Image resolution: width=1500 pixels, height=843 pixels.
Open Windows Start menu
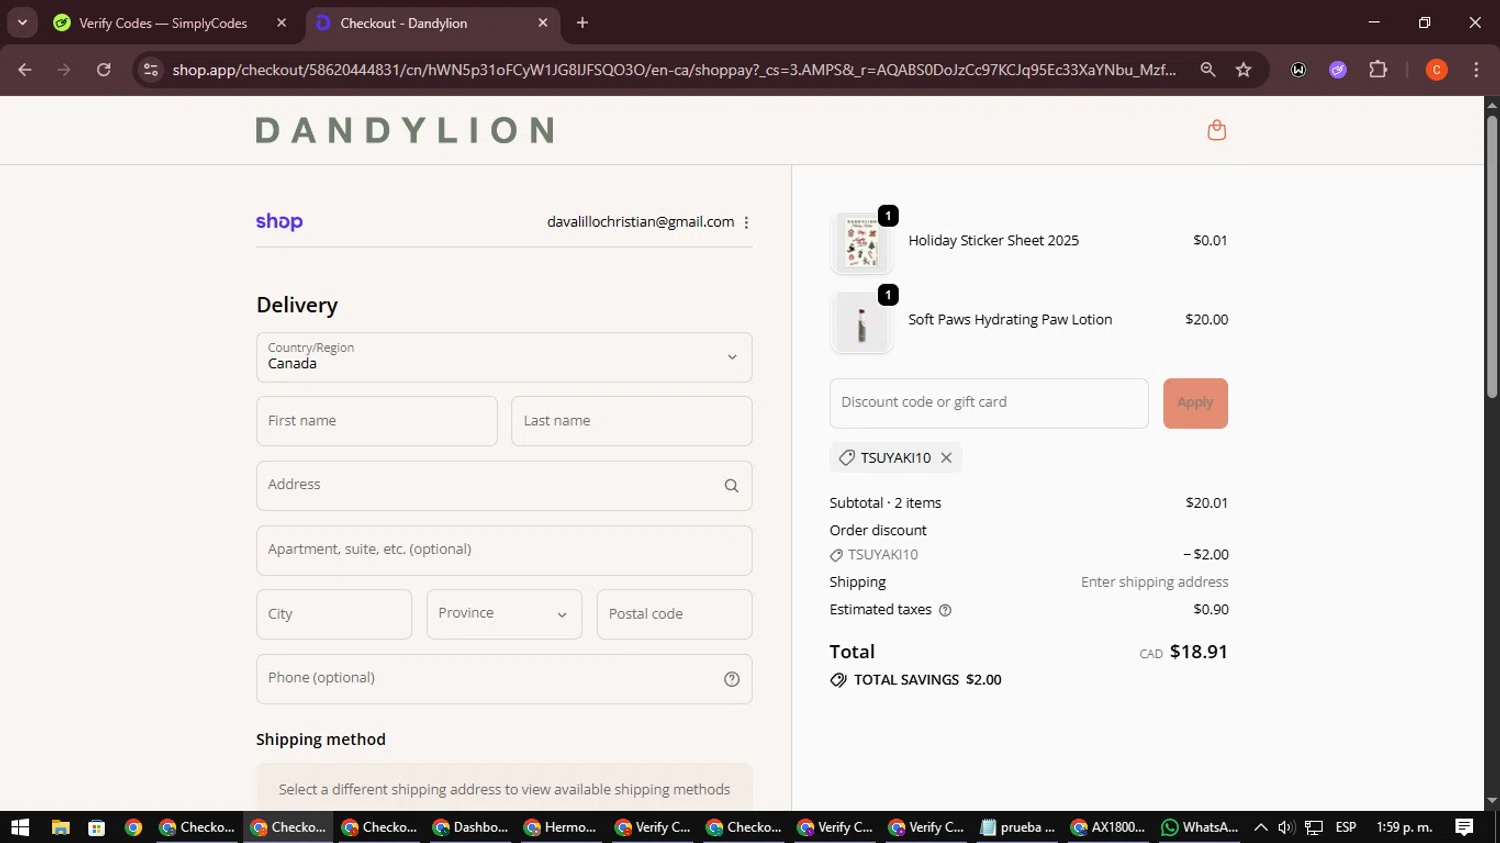pyautogui.click(x=20, y=827)
